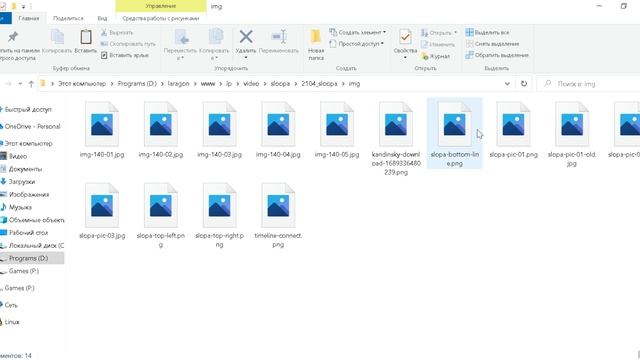The width and height of the screenshot is (640, 360).
Task: Select file img-140-01.jpg
Action: 102,130
